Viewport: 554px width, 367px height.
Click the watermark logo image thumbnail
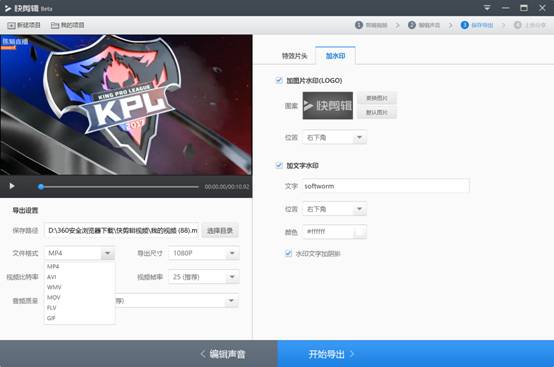328,106
